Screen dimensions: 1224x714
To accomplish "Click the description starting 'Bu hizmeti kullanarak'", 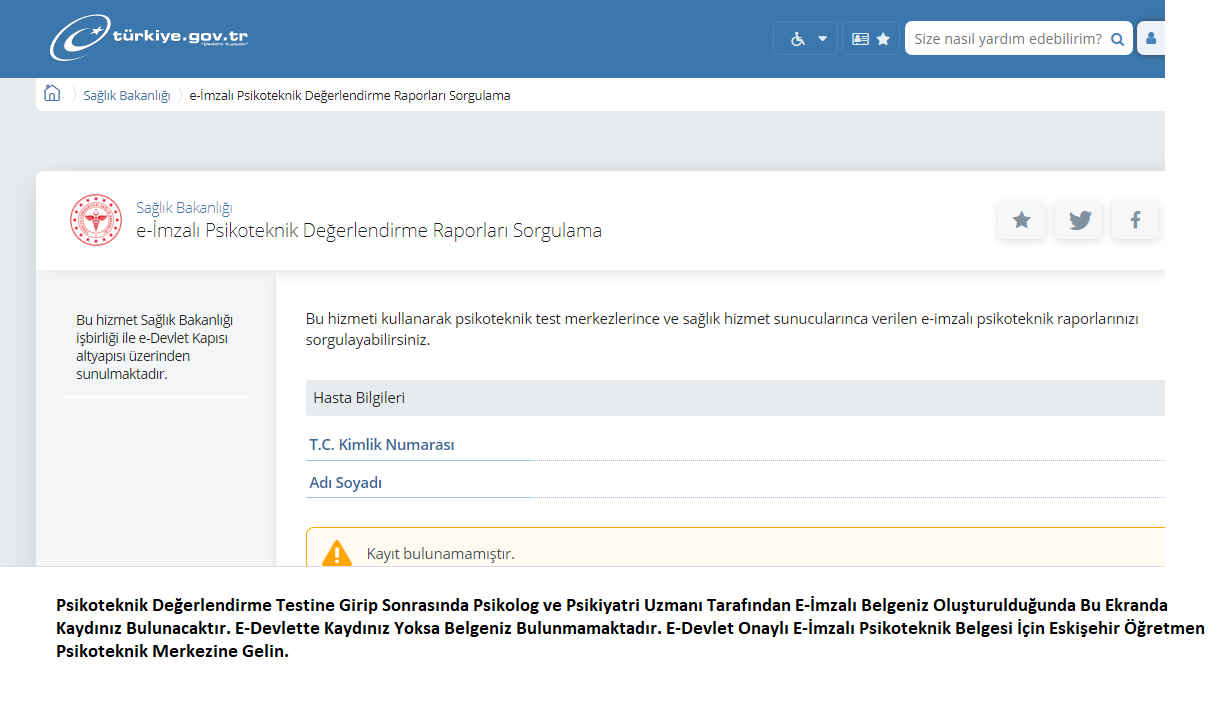I will point(722,329).
